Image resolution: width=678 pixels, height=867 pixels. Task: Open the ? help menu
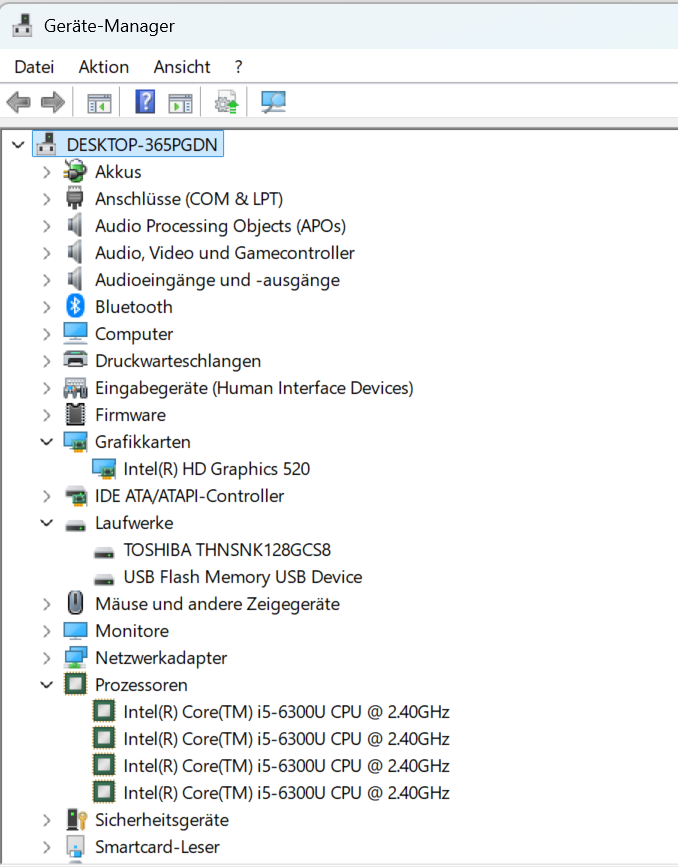point(238,67)
